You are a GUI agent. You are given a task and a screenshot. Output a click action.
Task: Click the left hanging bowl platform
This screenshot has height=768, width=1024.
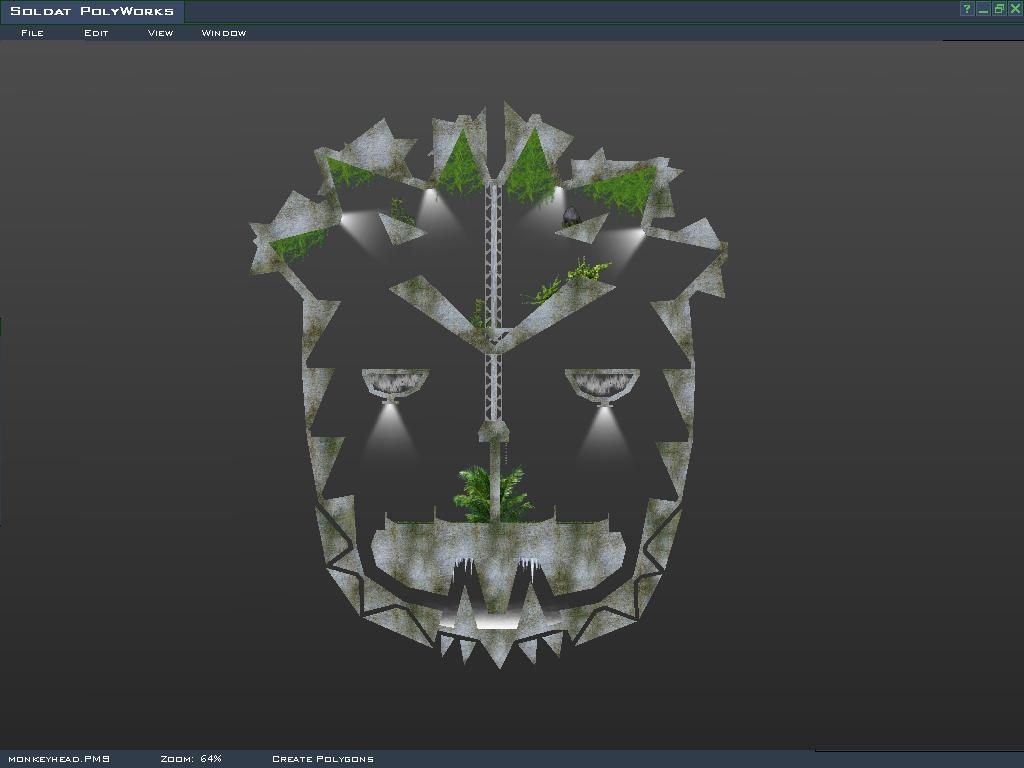tap(395, 382)
